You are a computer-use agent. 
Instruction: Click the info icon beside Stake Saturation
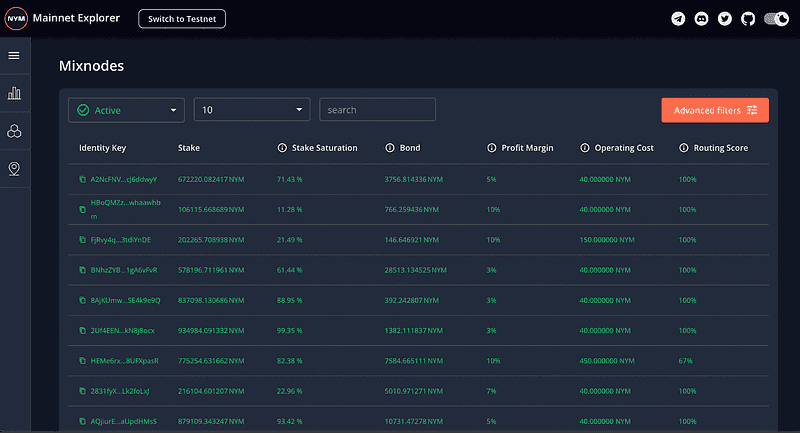click(282, 148)
